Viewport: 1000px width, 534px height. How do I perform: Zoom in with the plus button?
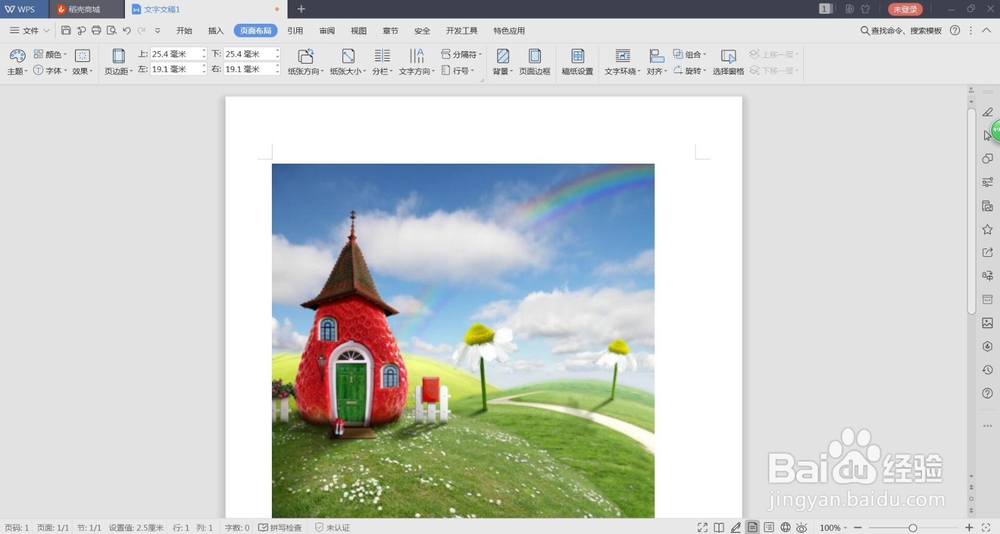tap(969, 528)
